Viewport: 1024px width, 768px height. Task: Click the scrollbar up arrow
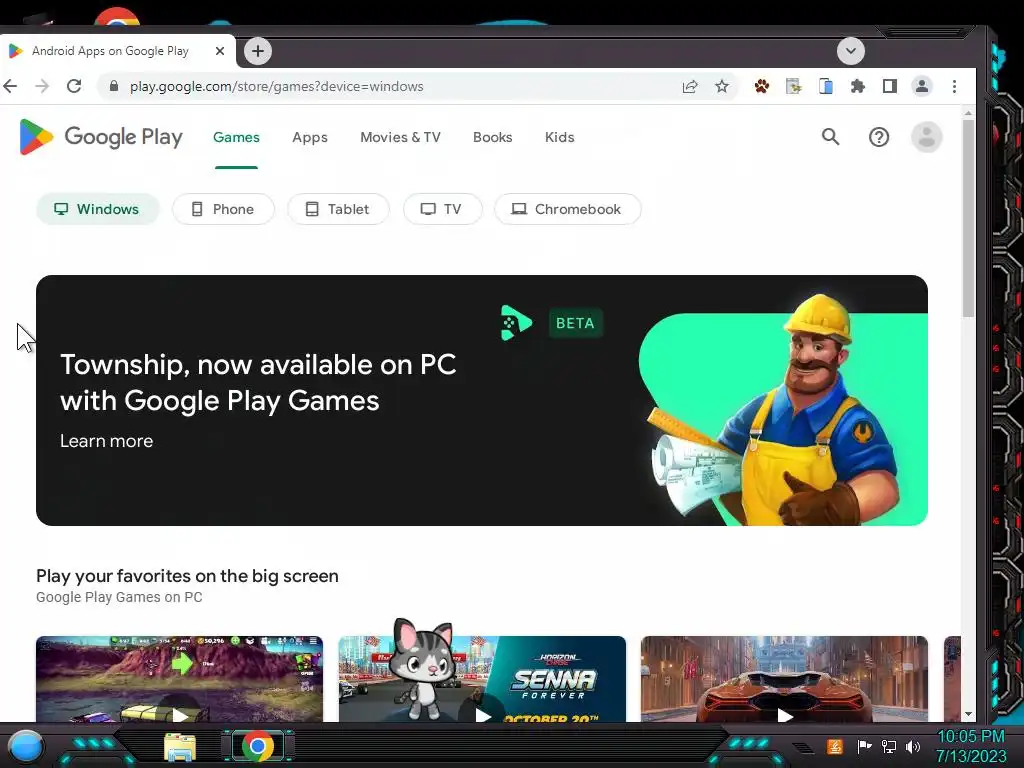[968, 113]
